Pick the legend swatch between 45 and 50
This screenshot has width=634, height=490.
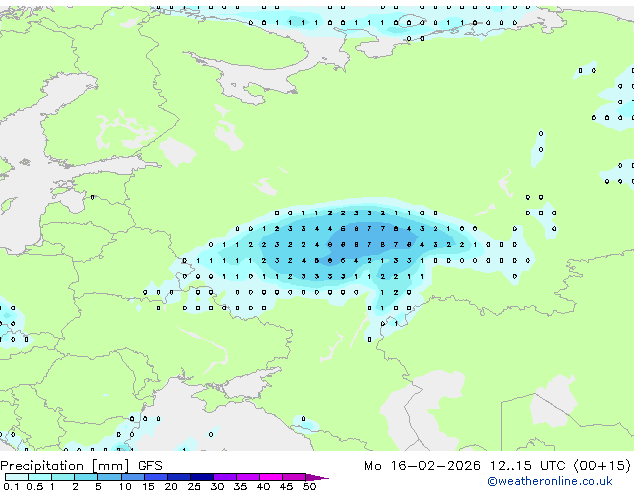294,477
